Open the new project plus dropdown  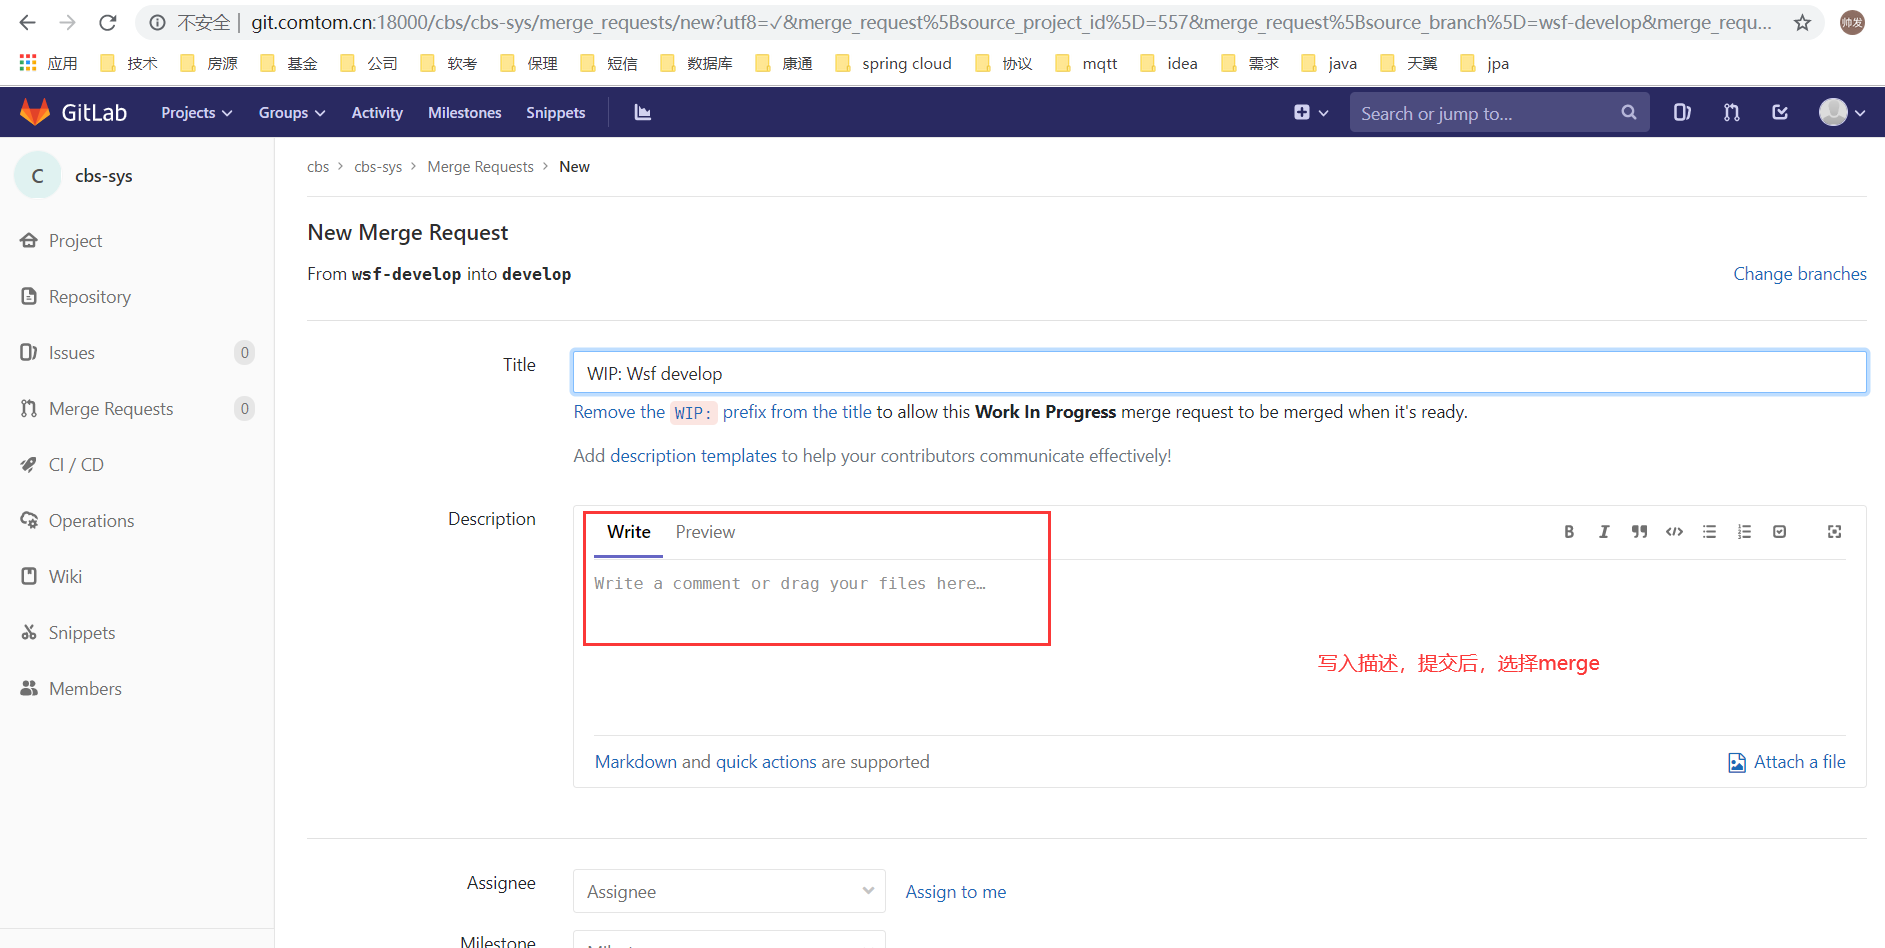pos(1310,112)
